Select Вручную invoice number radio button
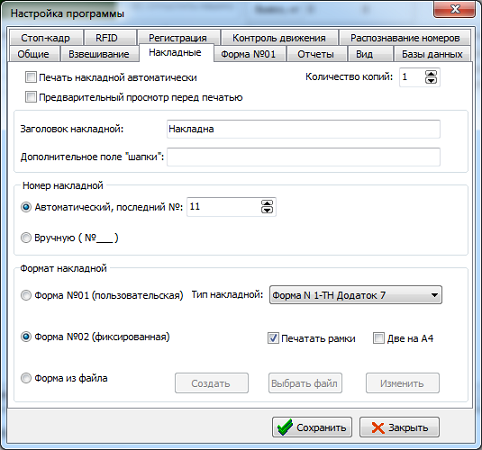 click(x=26, y=238)
